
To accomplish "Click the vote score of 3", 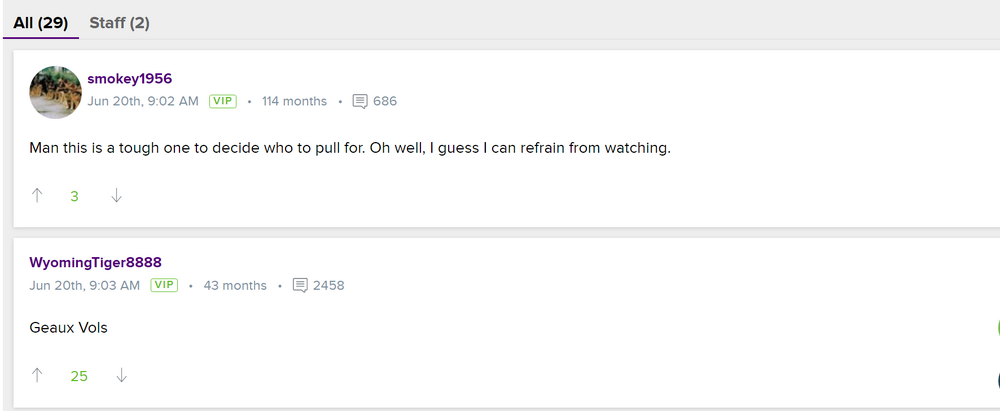I will click(x=74, y=196).
